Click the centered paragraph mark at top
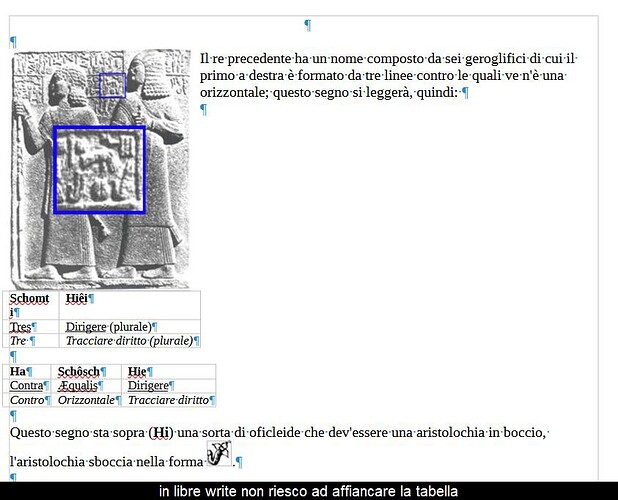This screenshot has width=618, height=500. click(308, 25)
